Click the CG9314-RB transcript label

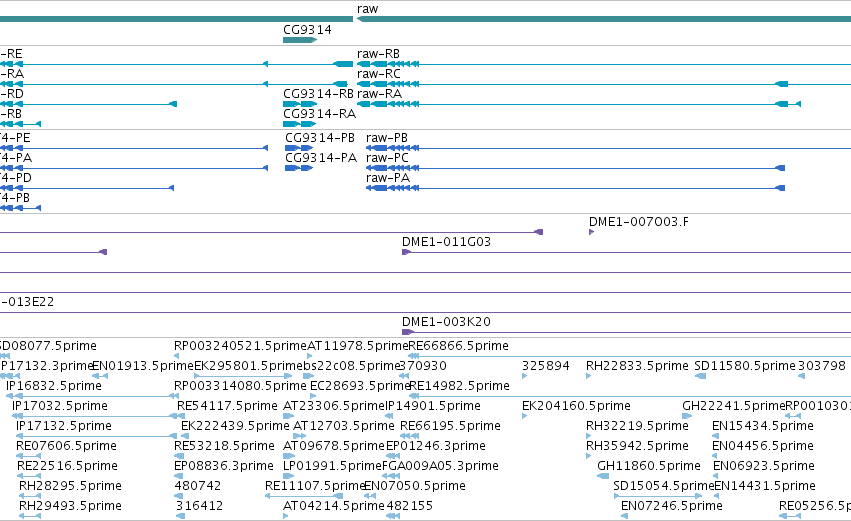pos(319,94)
